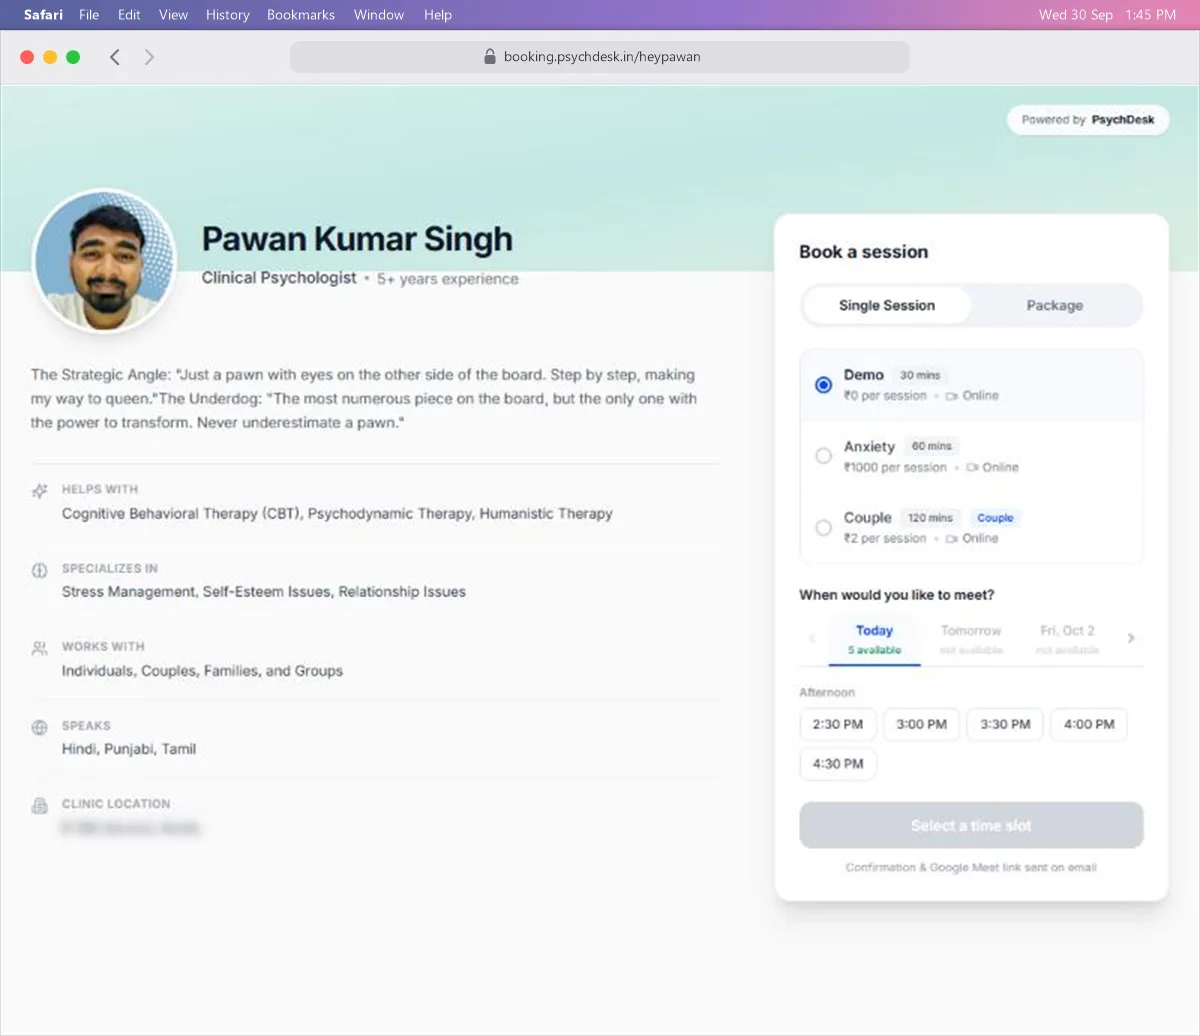Open the Help menu
Viewport: 1200px width, 1036px height.
coord(438,15)
